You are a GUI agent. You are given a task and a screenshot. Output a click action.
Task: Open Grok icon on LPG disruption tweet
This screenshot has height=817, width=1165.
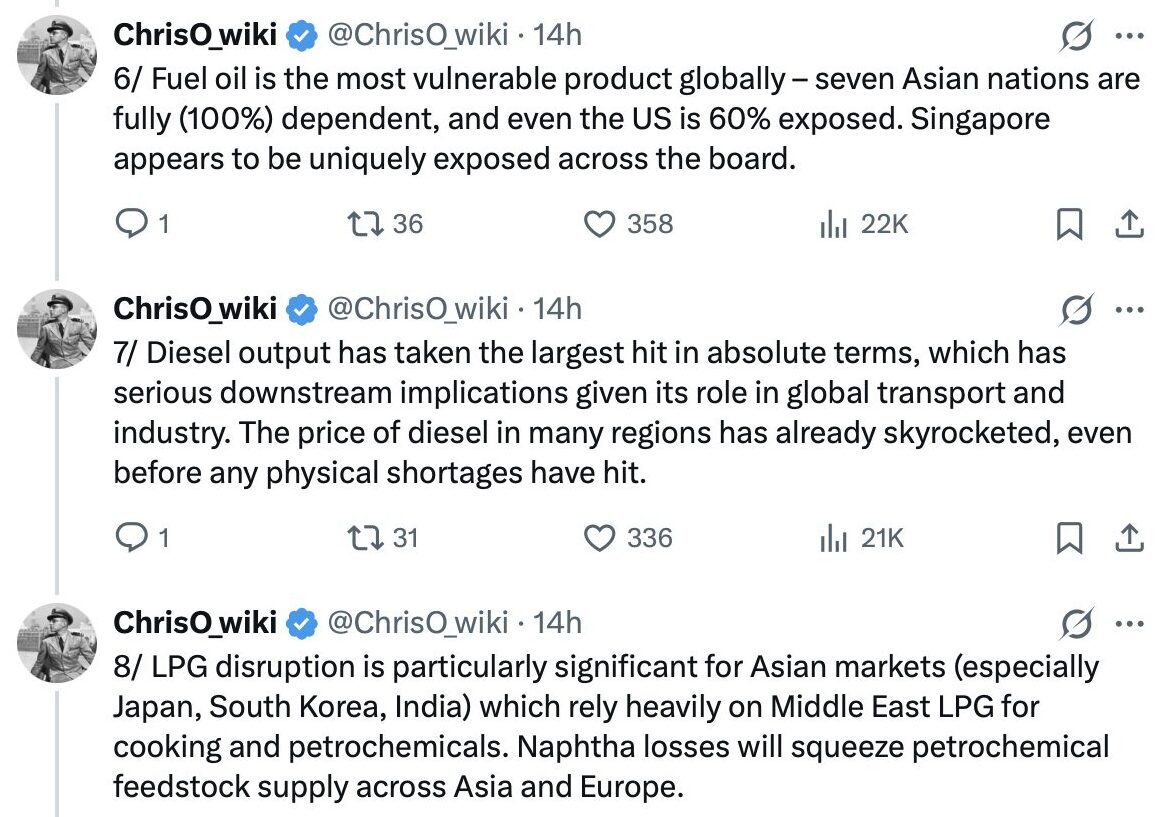coord(1076,625)
